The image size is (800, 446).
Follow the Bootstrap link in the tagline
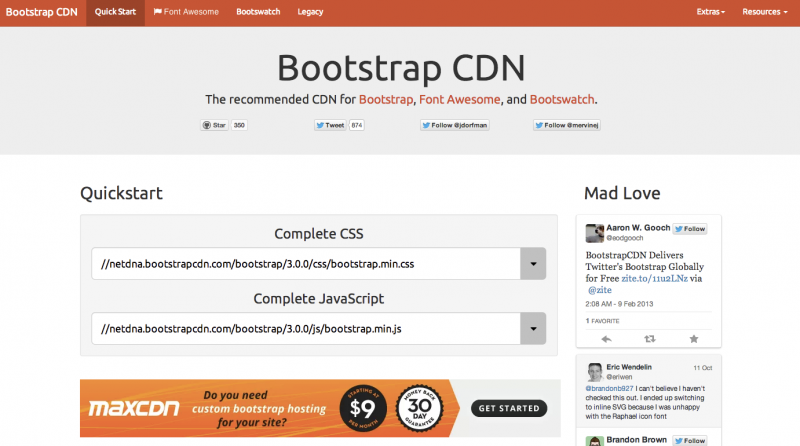pos(386,100)
